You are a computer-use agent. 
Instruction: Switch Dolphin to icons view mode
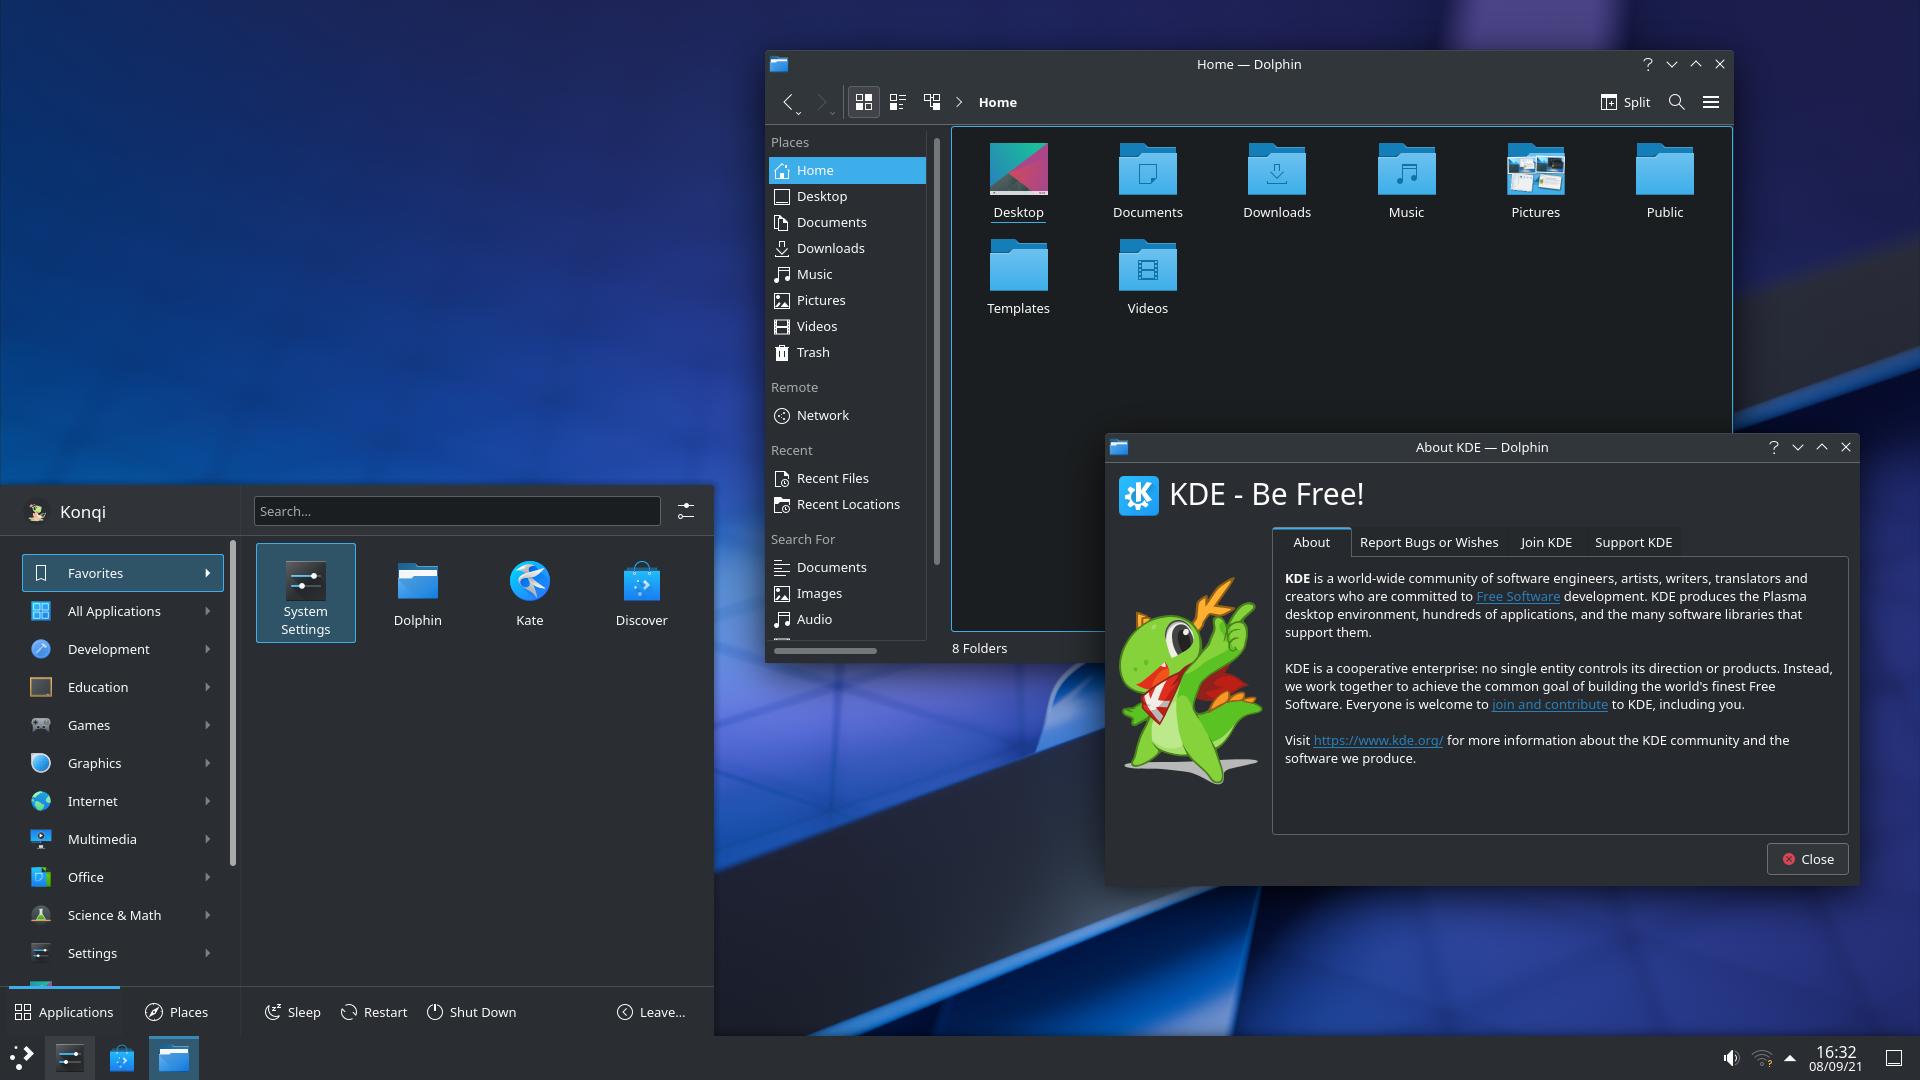(864, 102)
